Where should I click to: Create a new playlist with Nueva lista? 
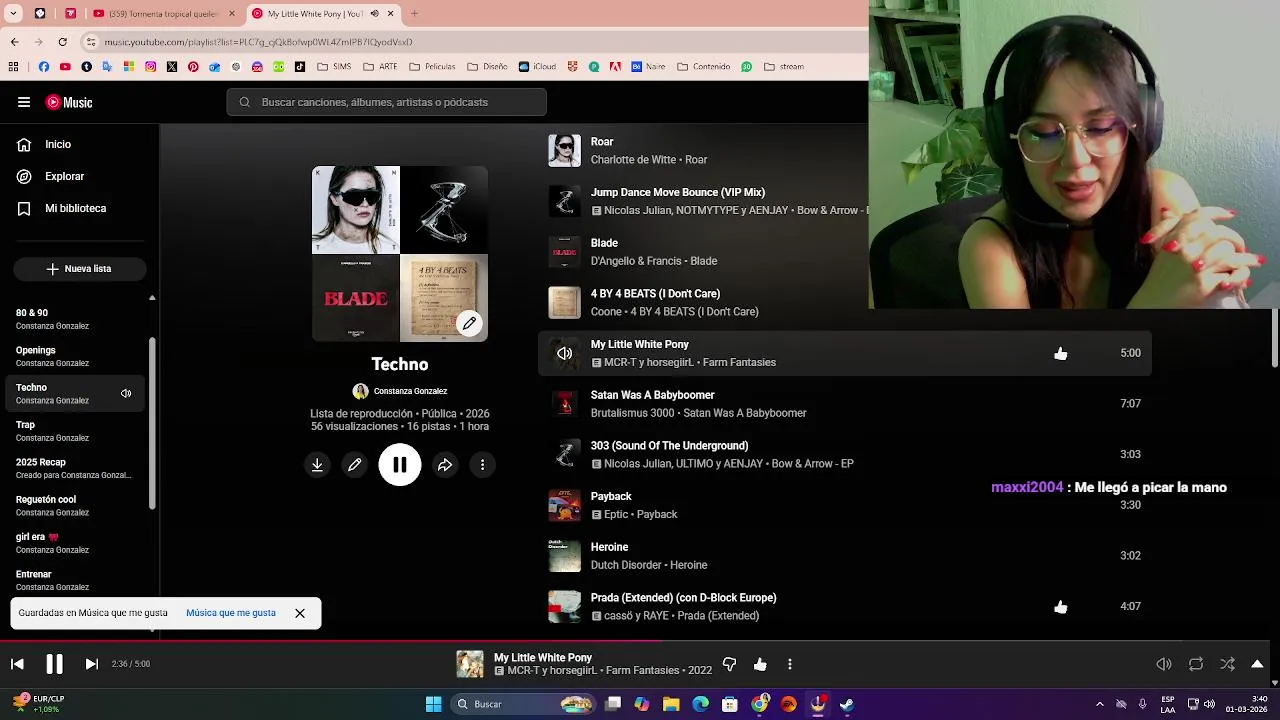(x=79, y=269)
